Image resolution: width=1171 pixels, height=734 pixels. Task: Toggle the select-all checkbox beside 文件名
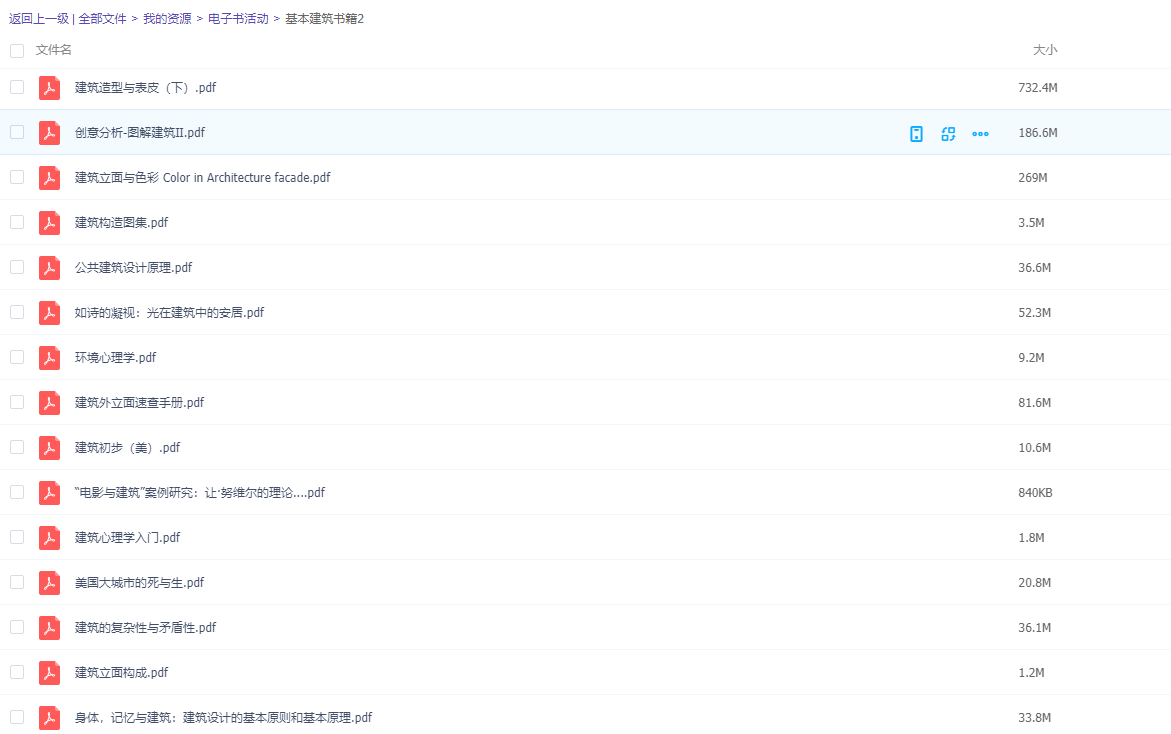[17, 51]
